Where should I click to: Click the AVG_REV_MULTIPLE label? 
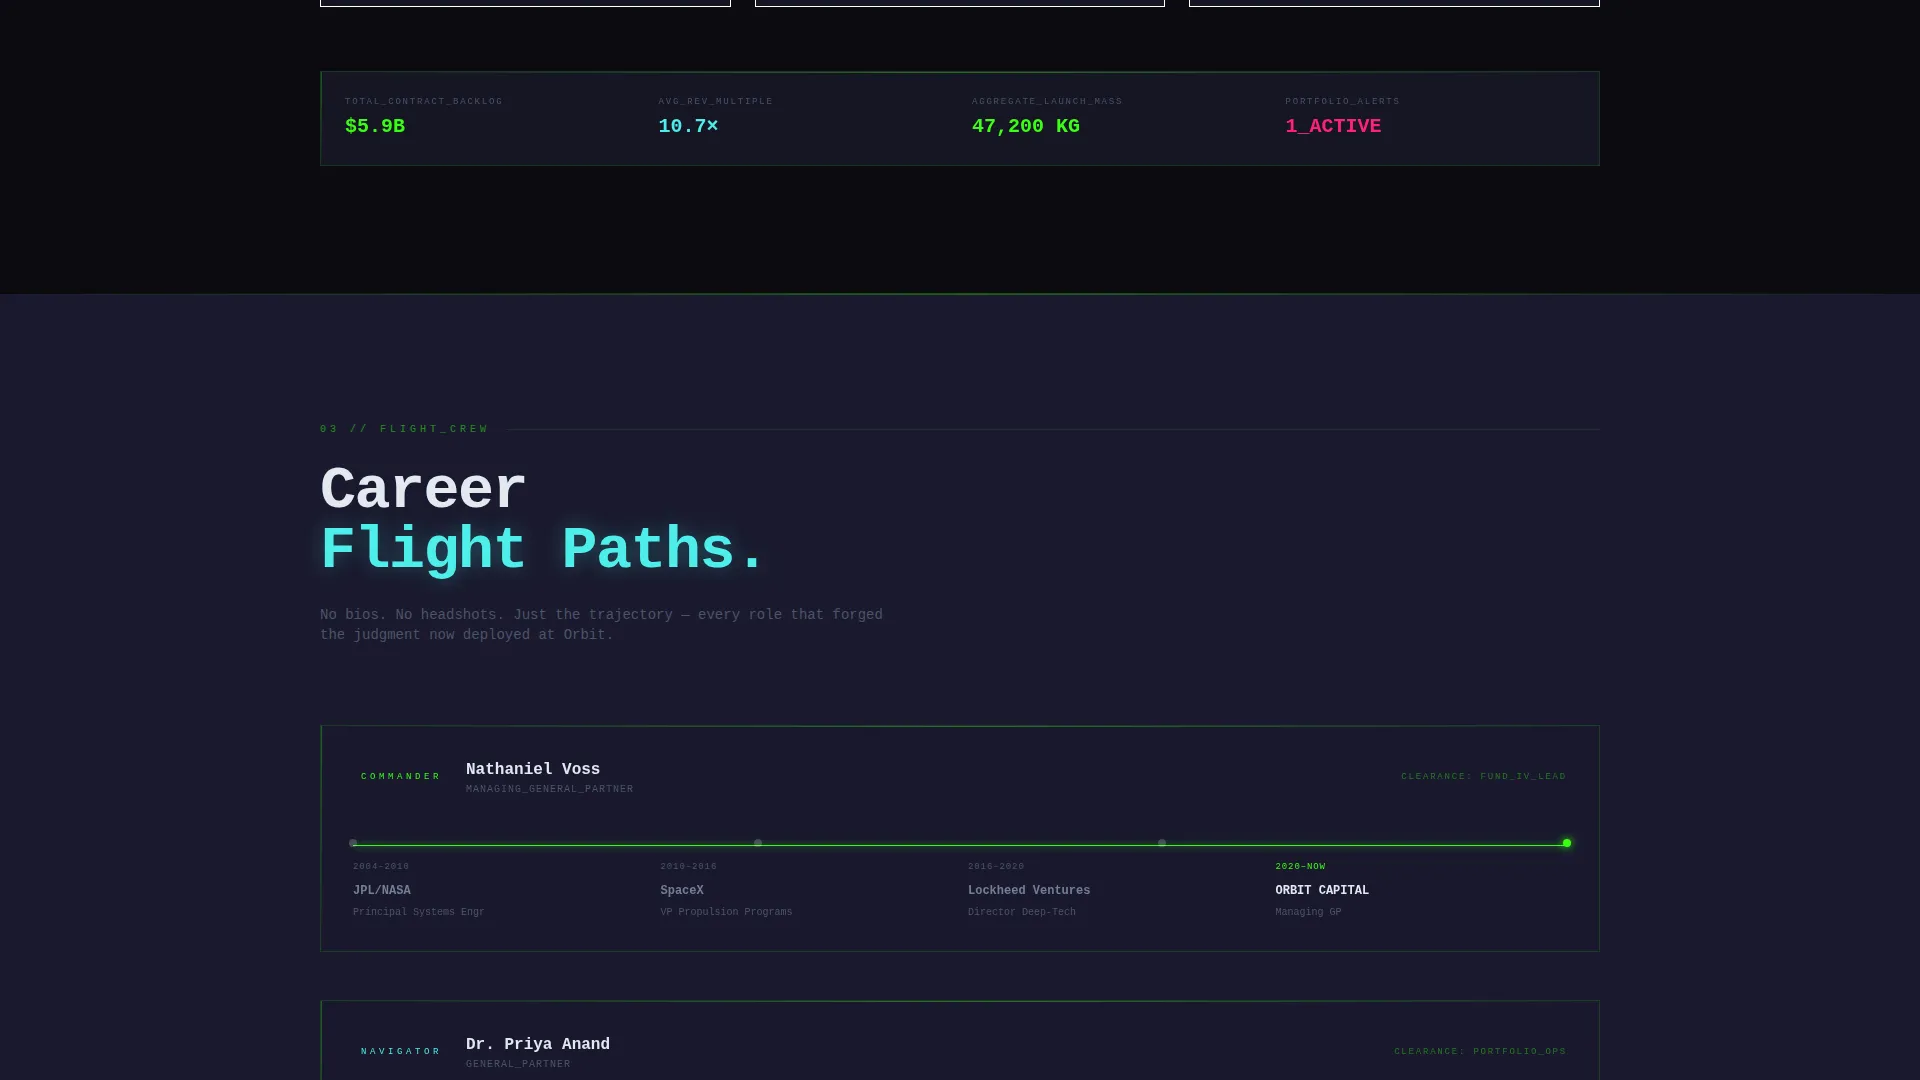click(x=715, y=101)
